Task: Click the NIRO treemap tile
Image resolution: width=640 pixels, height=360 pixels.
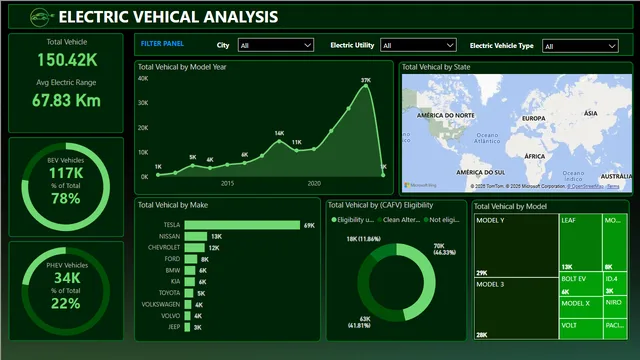Action: tap(615, 307)
